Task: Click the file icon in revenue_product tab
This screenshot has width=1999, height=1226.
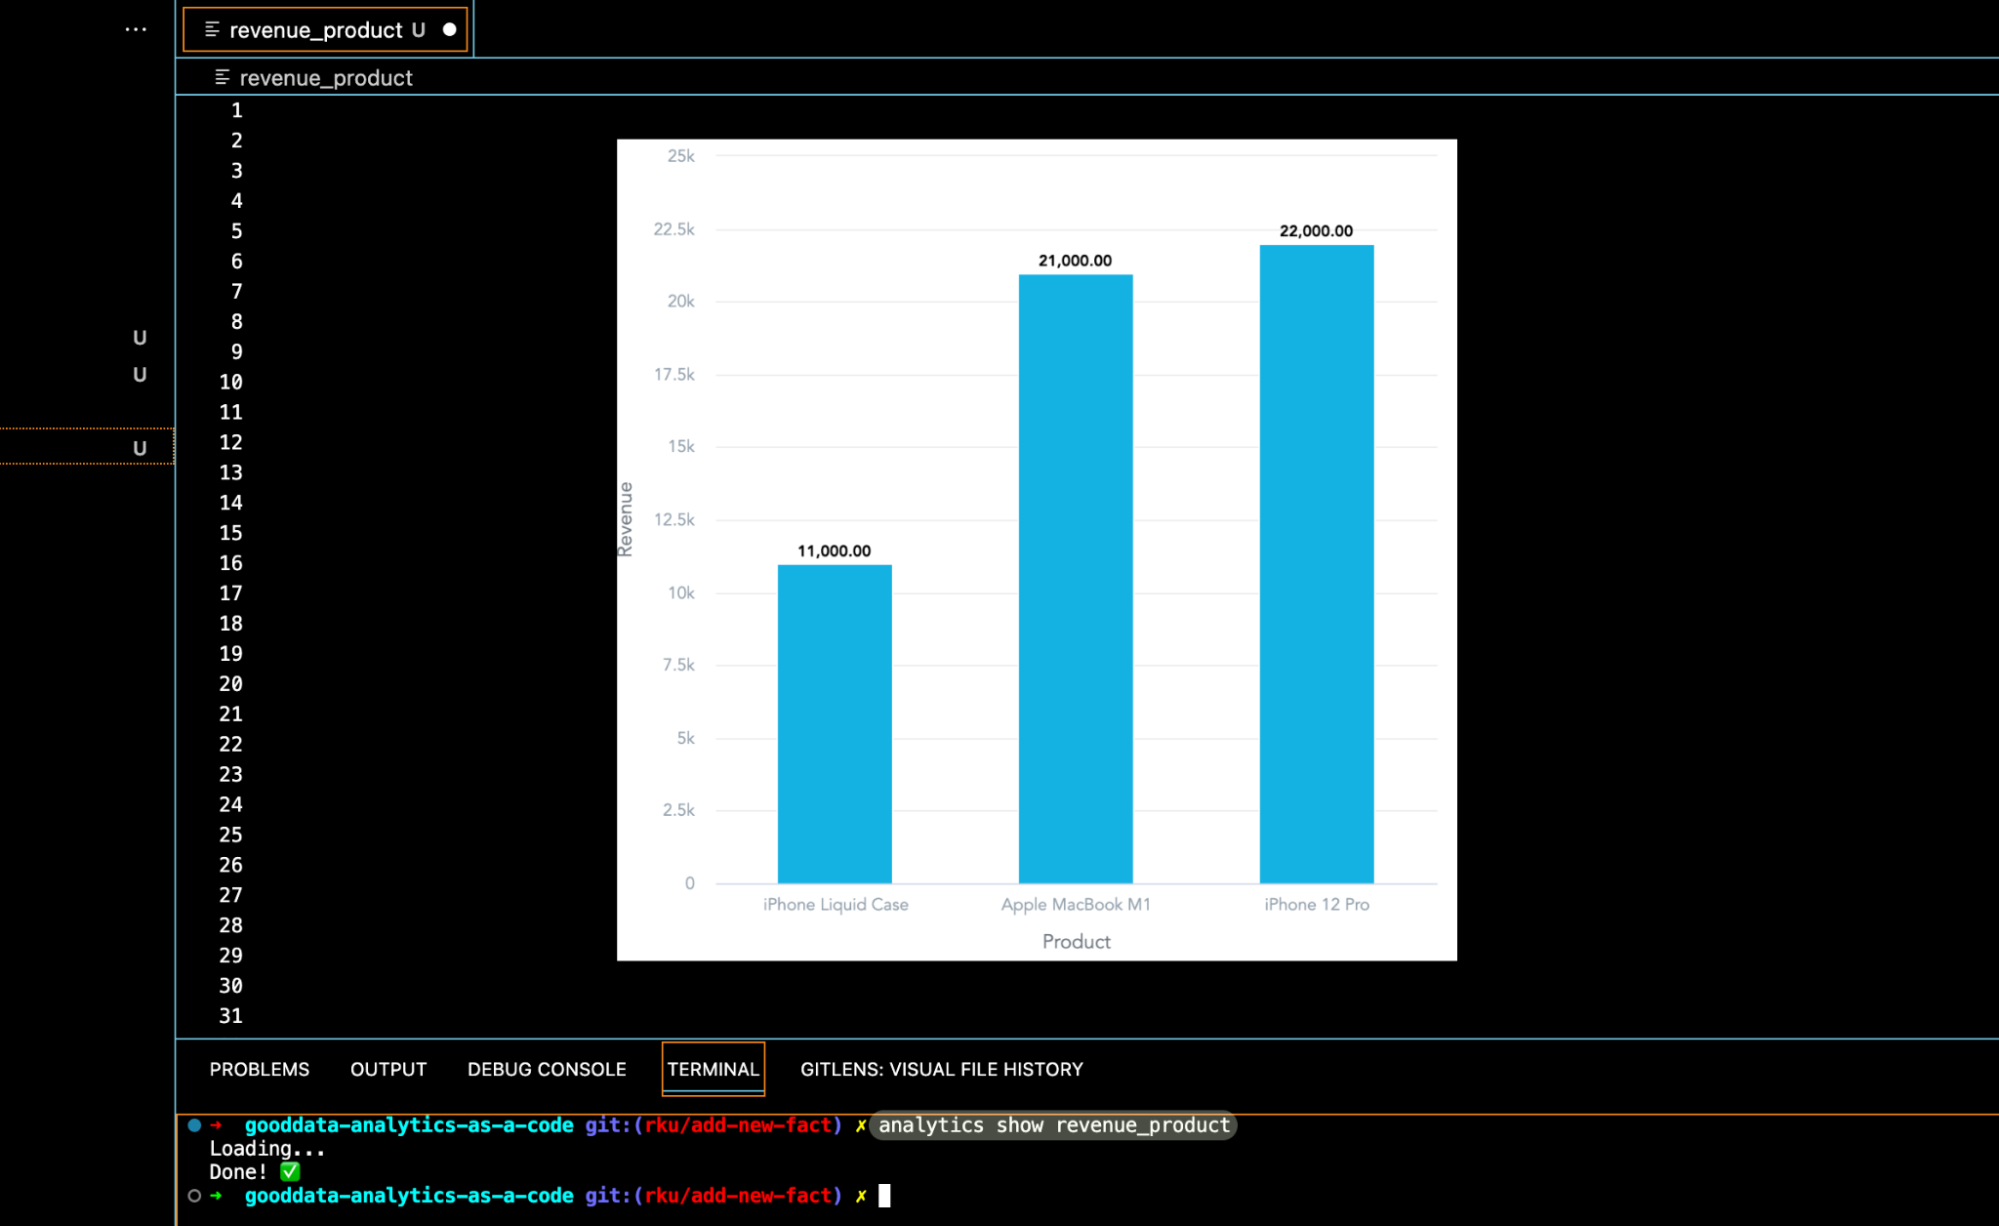Action: pyautogui.click(x=212, y=30)
